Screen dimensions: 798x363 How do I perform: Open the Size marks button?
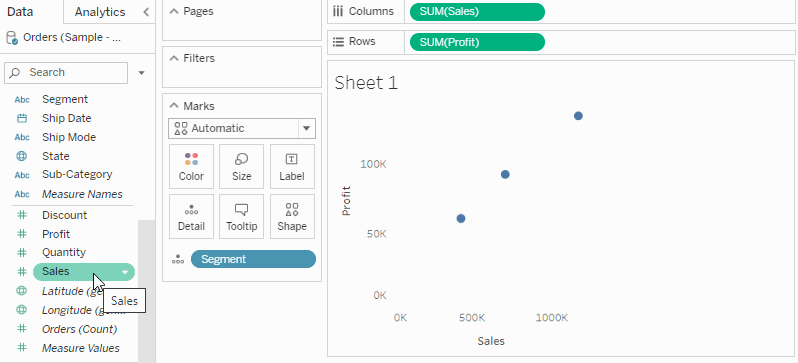click(x=242, y=166)
